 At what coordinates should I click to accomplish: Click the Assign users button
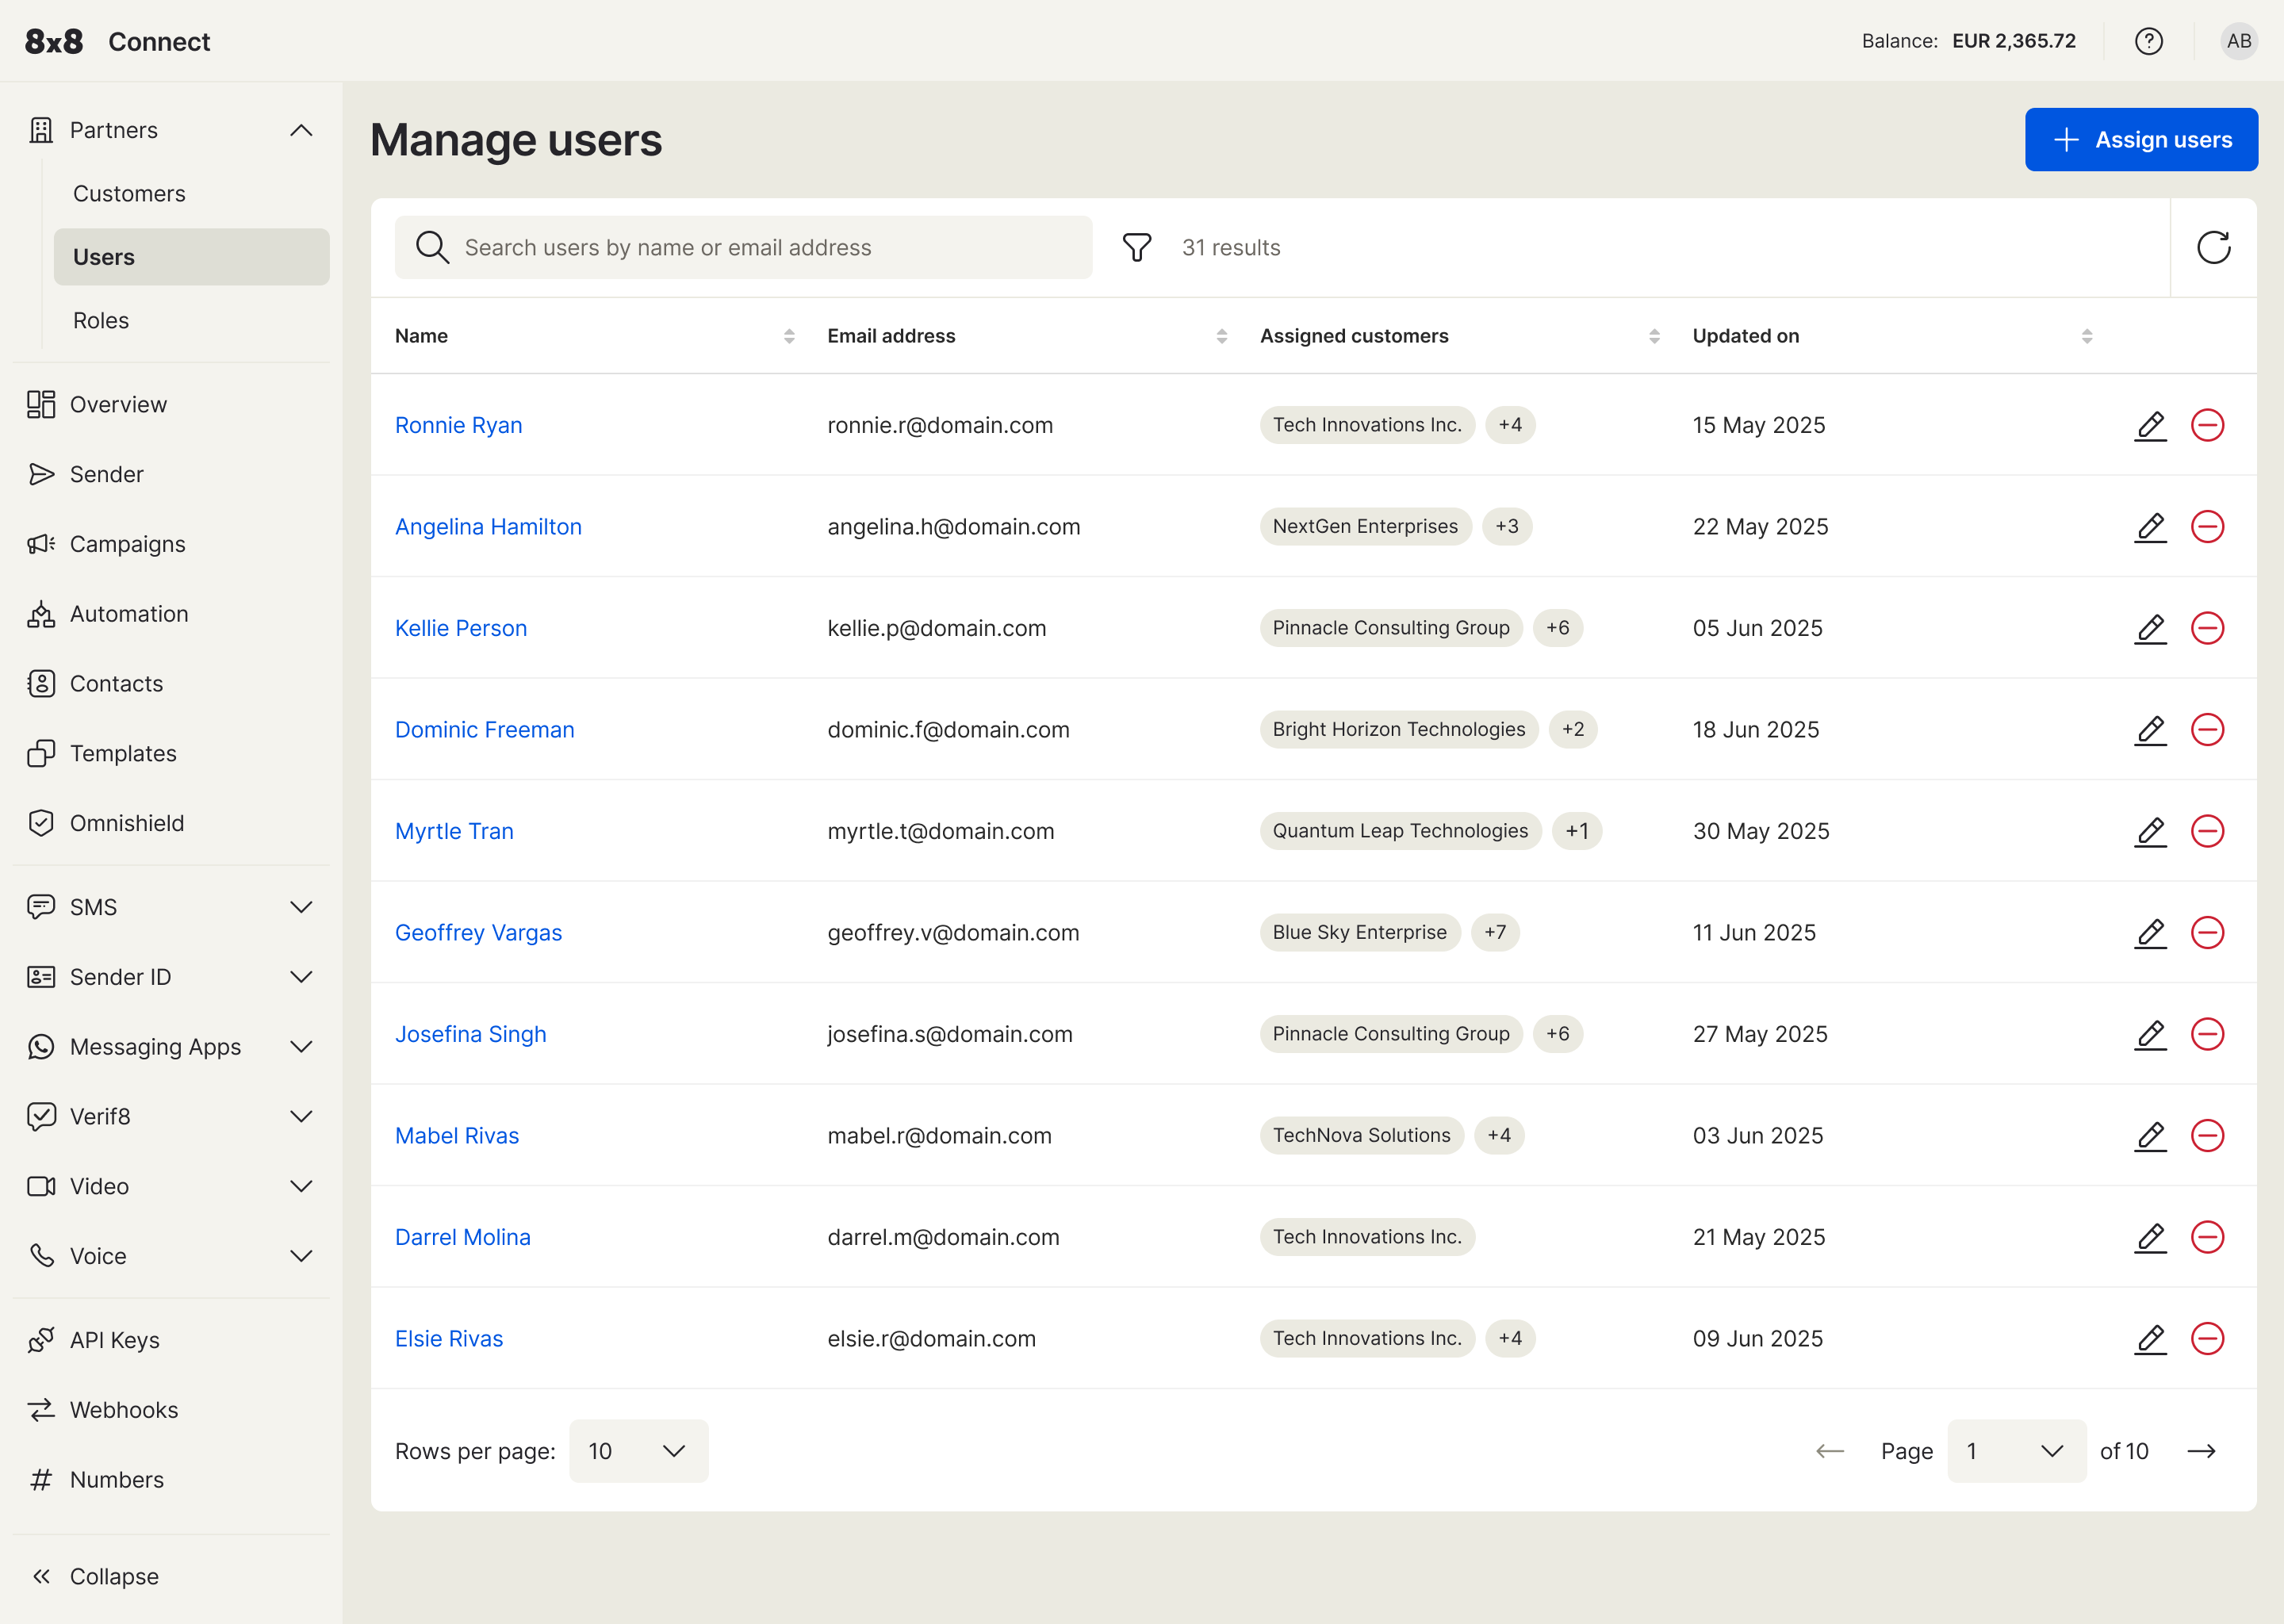[2141, 139]
